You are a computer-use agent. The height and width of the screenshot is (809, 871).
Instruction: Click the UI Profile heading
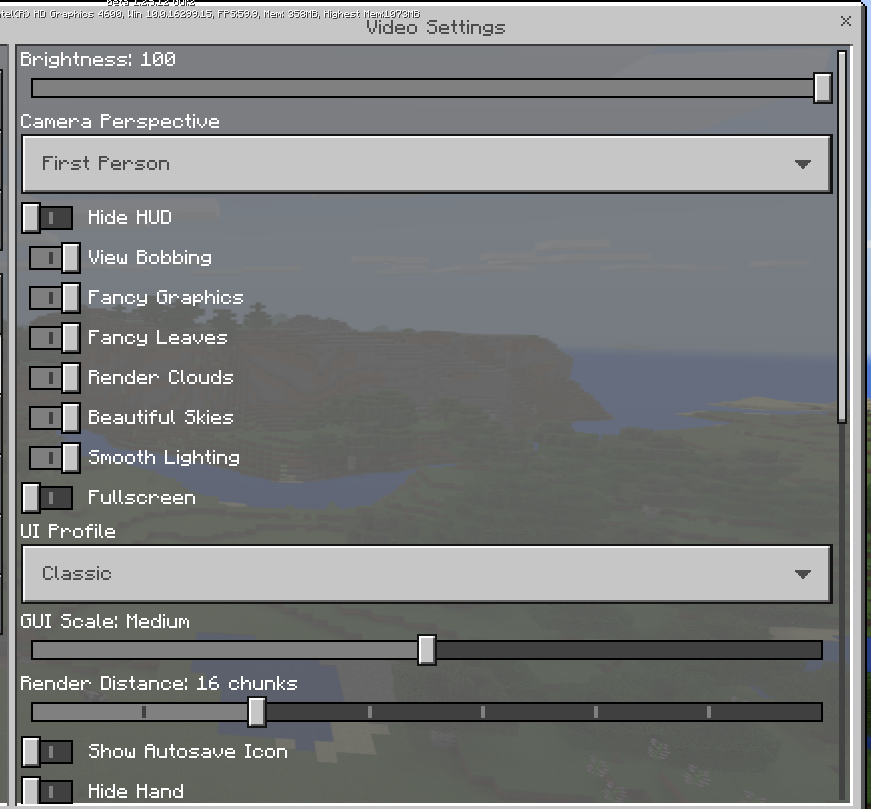tap(68, 531)
